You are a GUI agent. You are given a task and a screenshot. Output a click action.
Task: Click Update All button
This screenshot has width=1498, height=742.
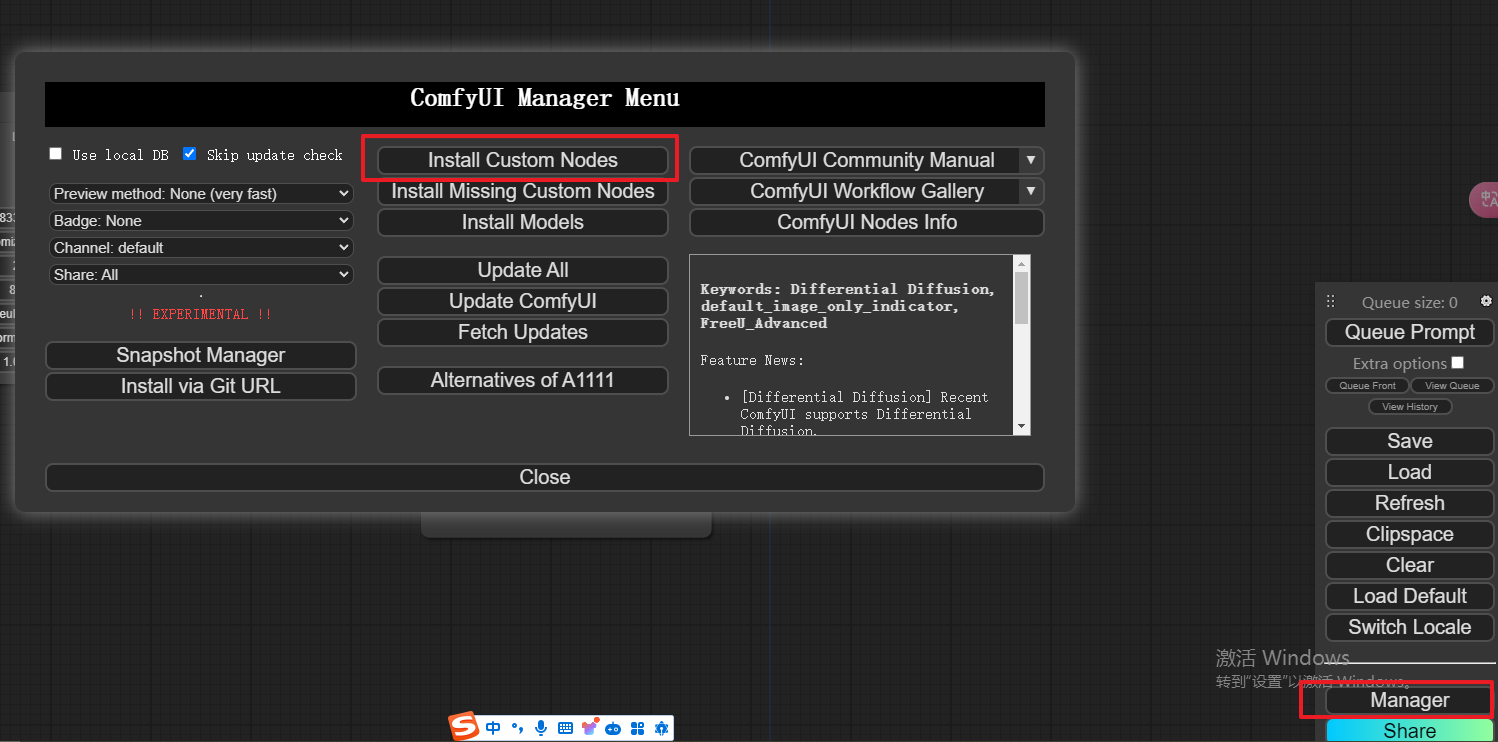point(523,270)
